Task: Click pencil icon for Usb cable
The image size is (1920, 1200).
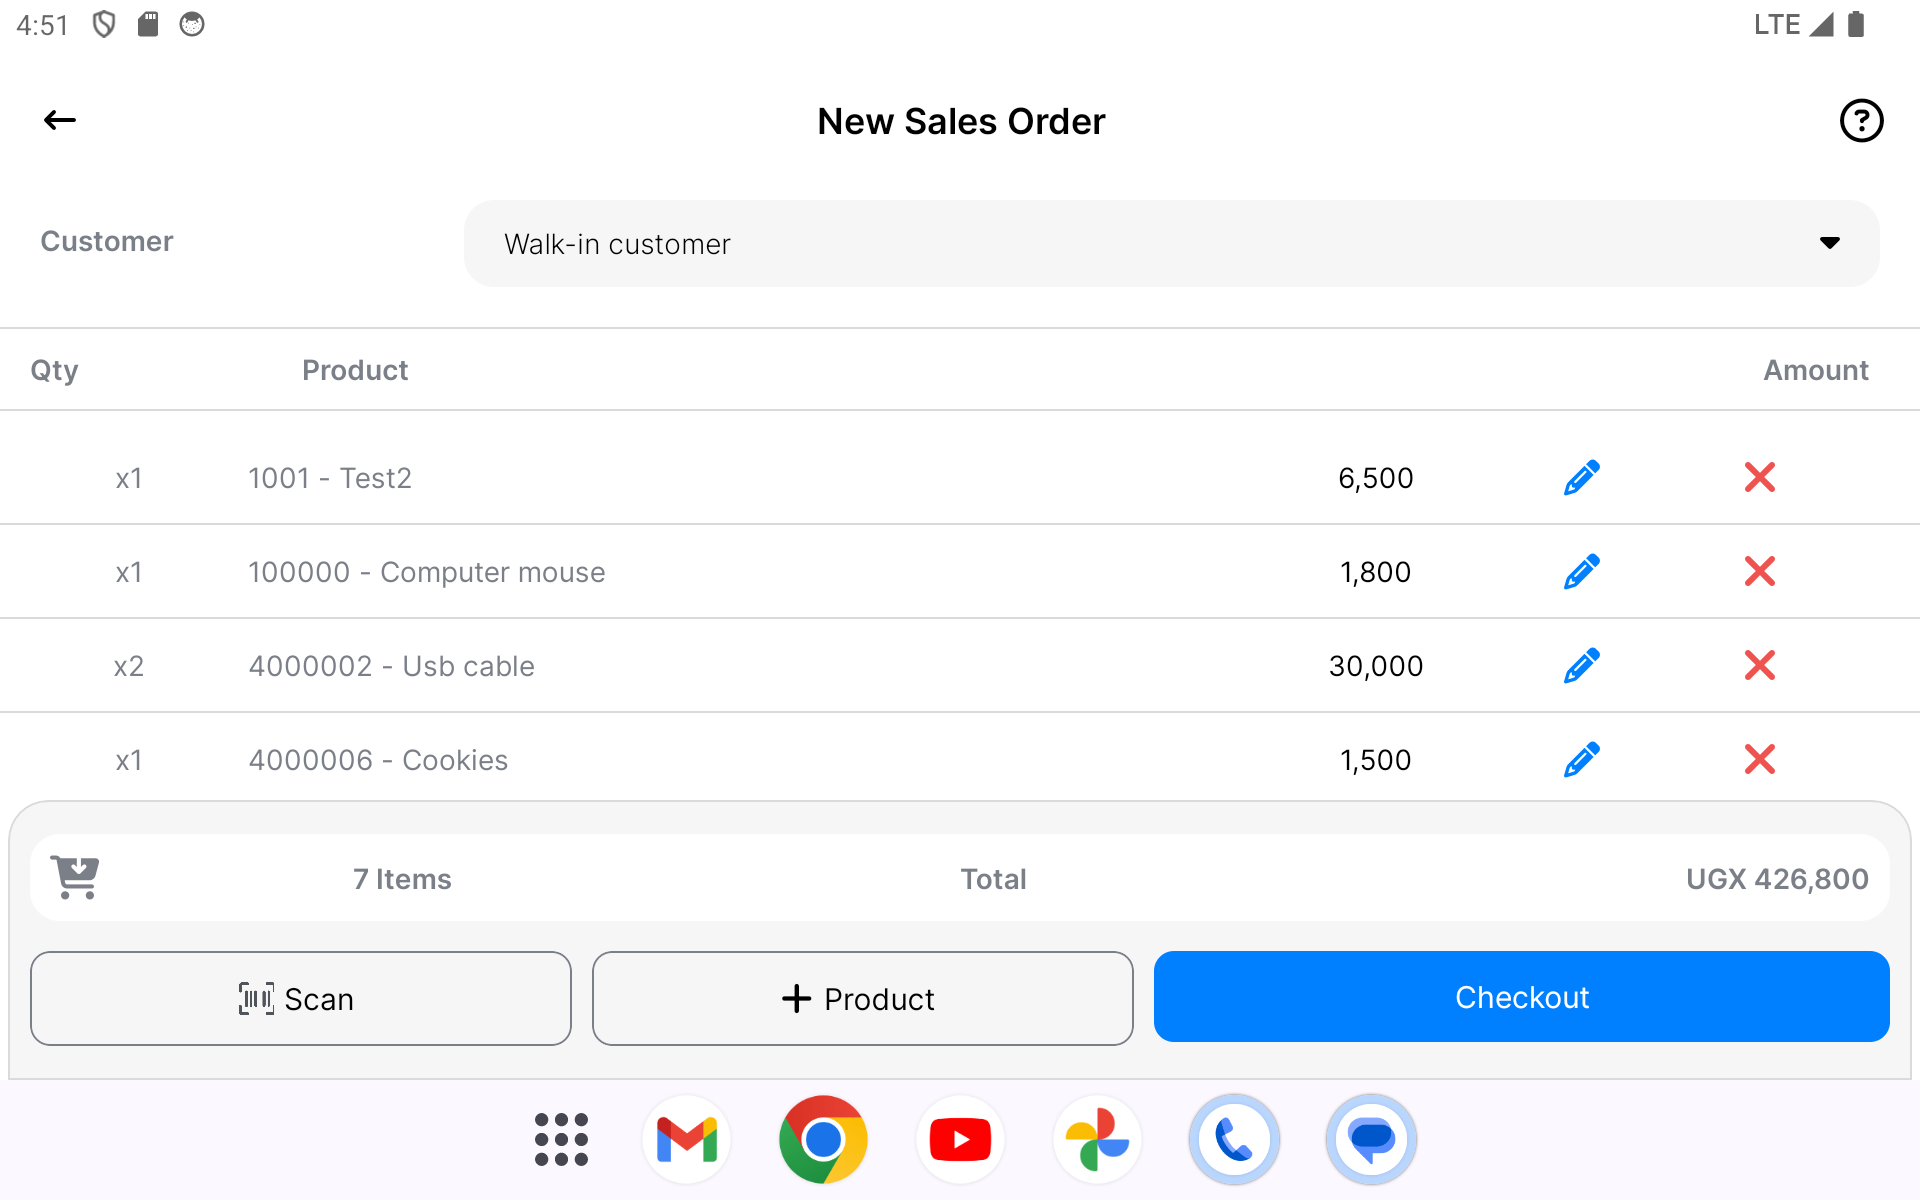Action: tap(1581, 666)
